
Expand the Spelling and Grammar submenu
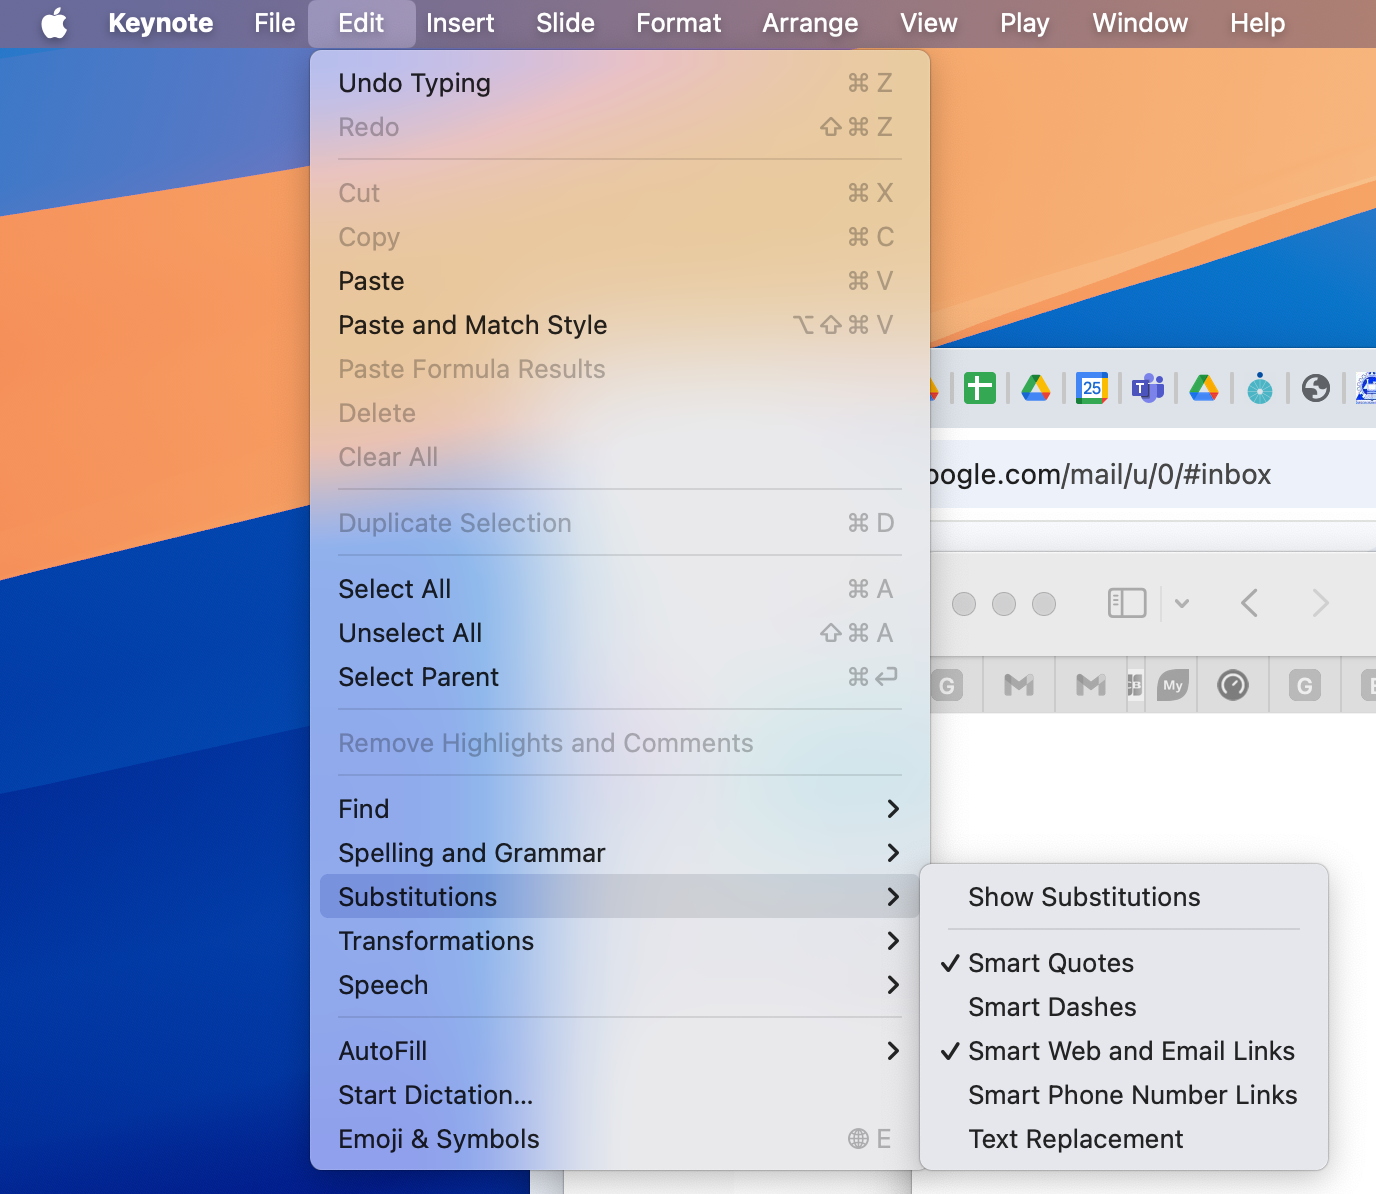pos(620,853)
